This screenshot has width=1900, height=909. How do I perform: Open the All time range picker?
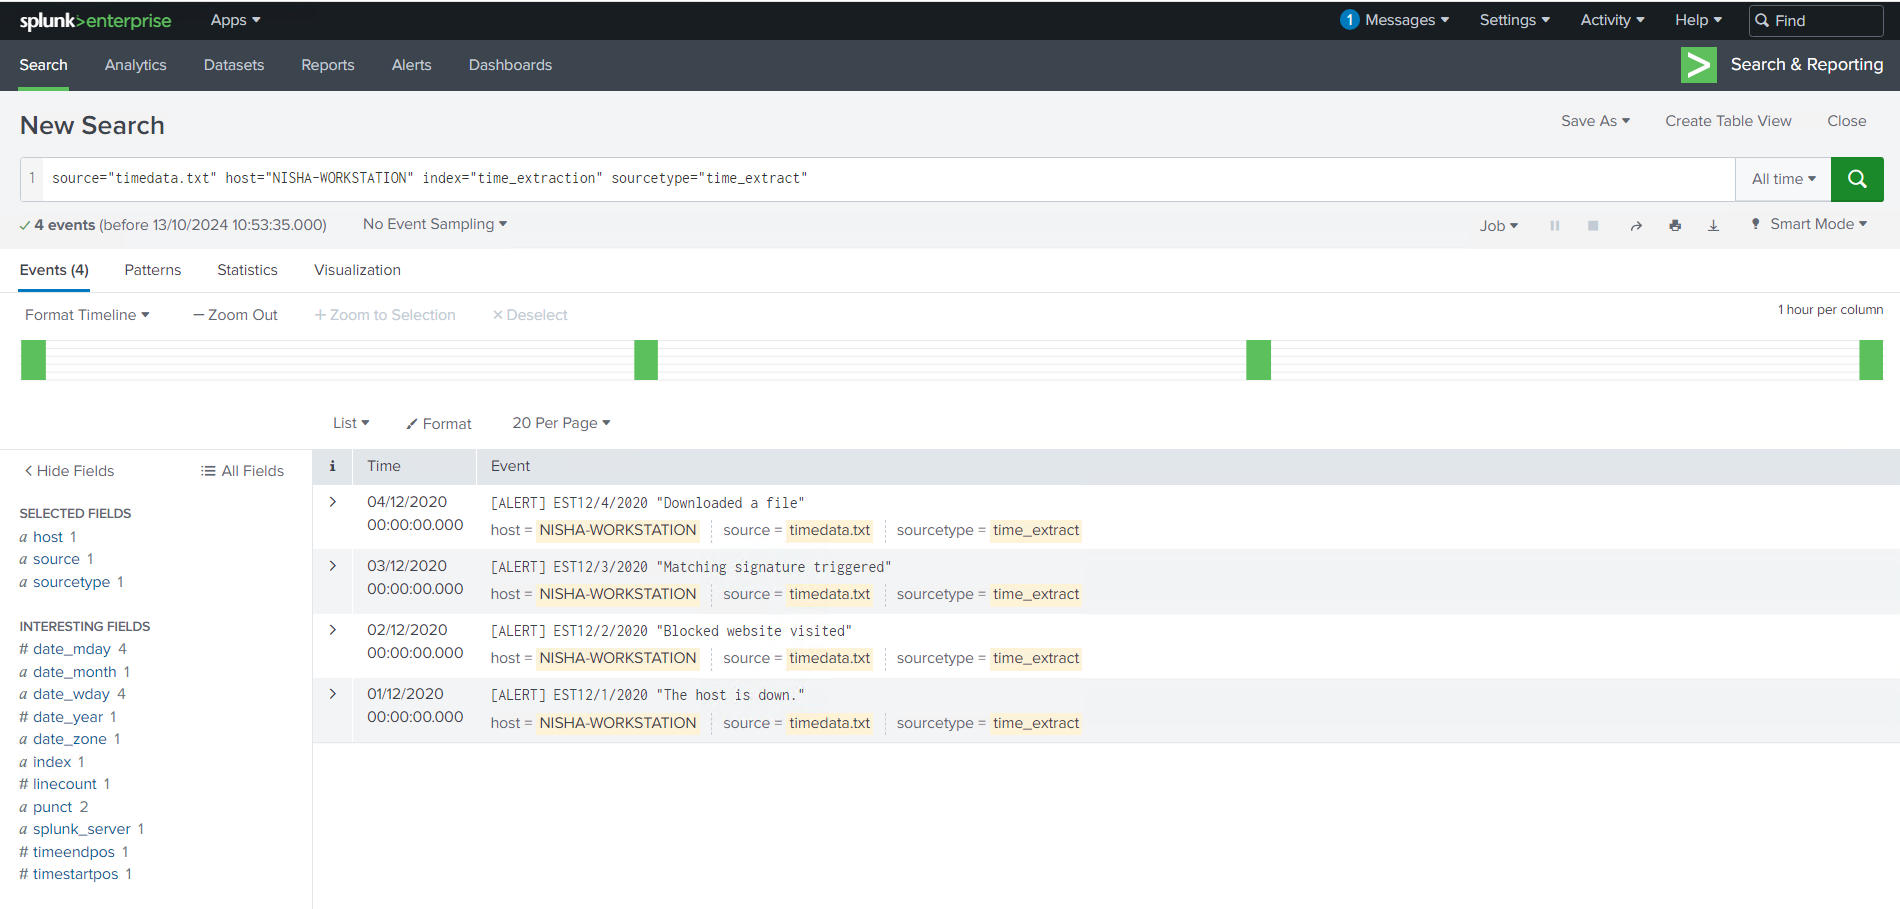click(x=1782, y=179)
